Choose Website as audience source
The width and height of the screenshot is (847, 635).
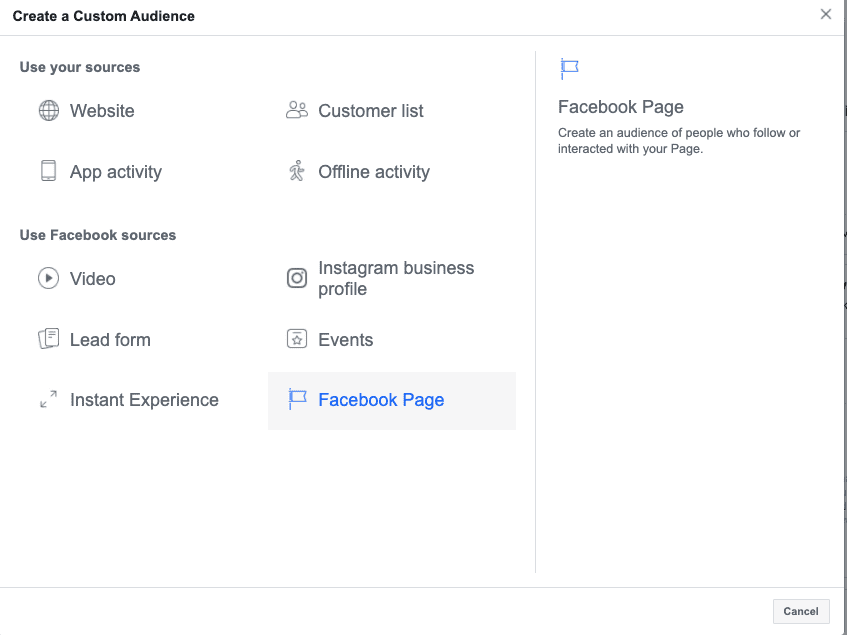(102, 111)
